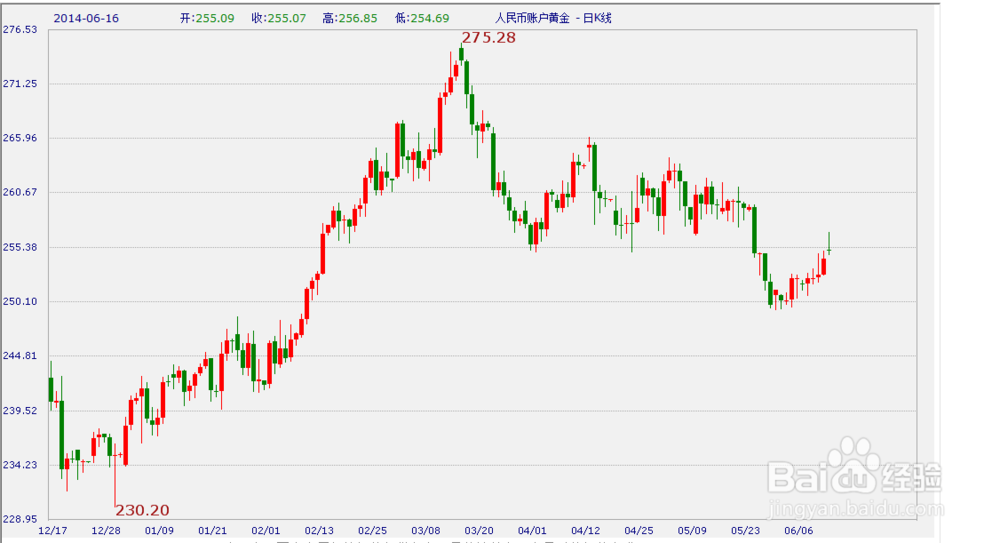This screenshot has height=543, width=1000.
Task: Click the x-axis date 03/08
Action: (x=425, y=531)
